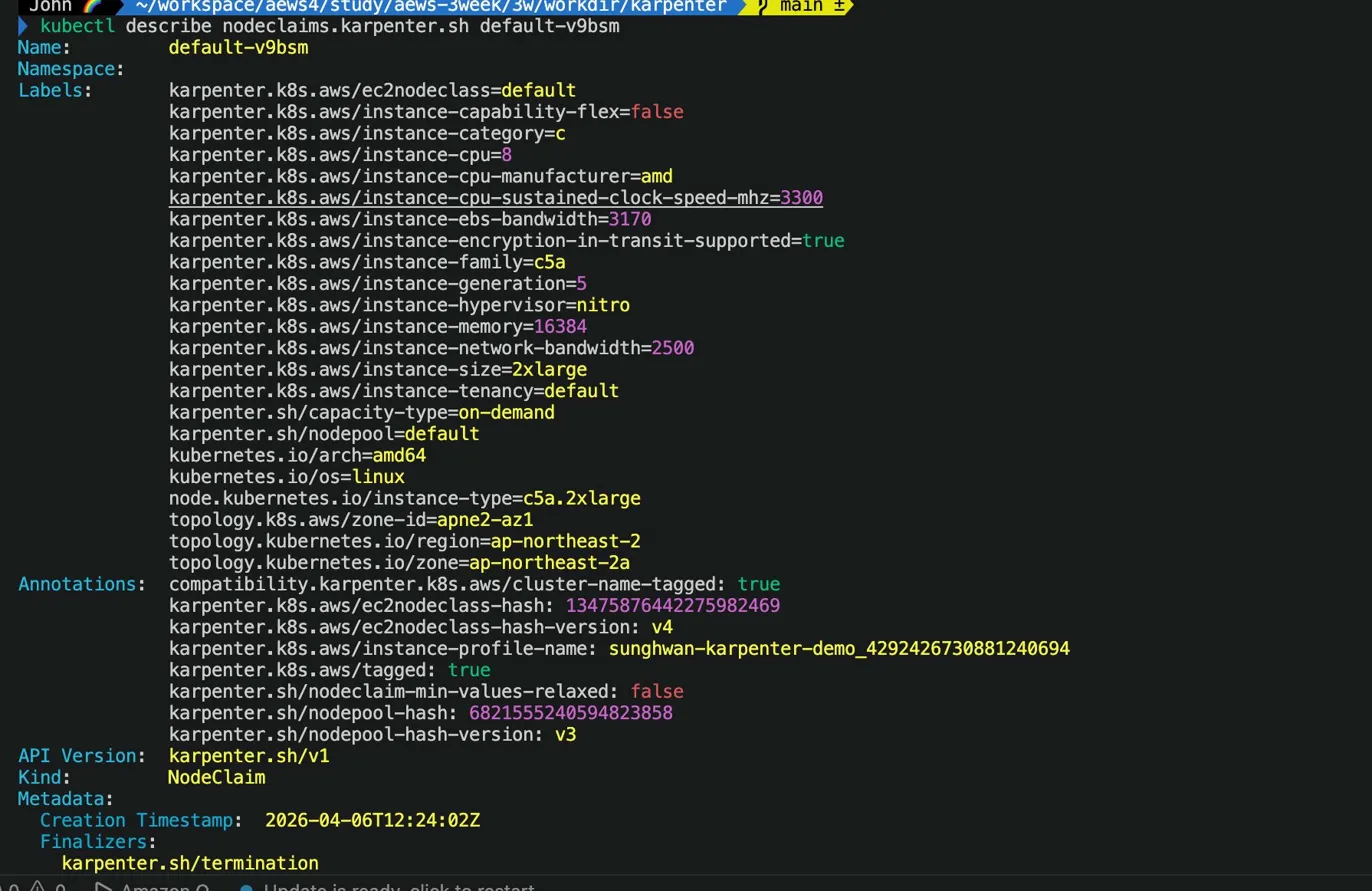Click the instance-size=2xlarge label line
This screenshot has height=891, width=1372.
pyautogui.click(x=378, y=370)
